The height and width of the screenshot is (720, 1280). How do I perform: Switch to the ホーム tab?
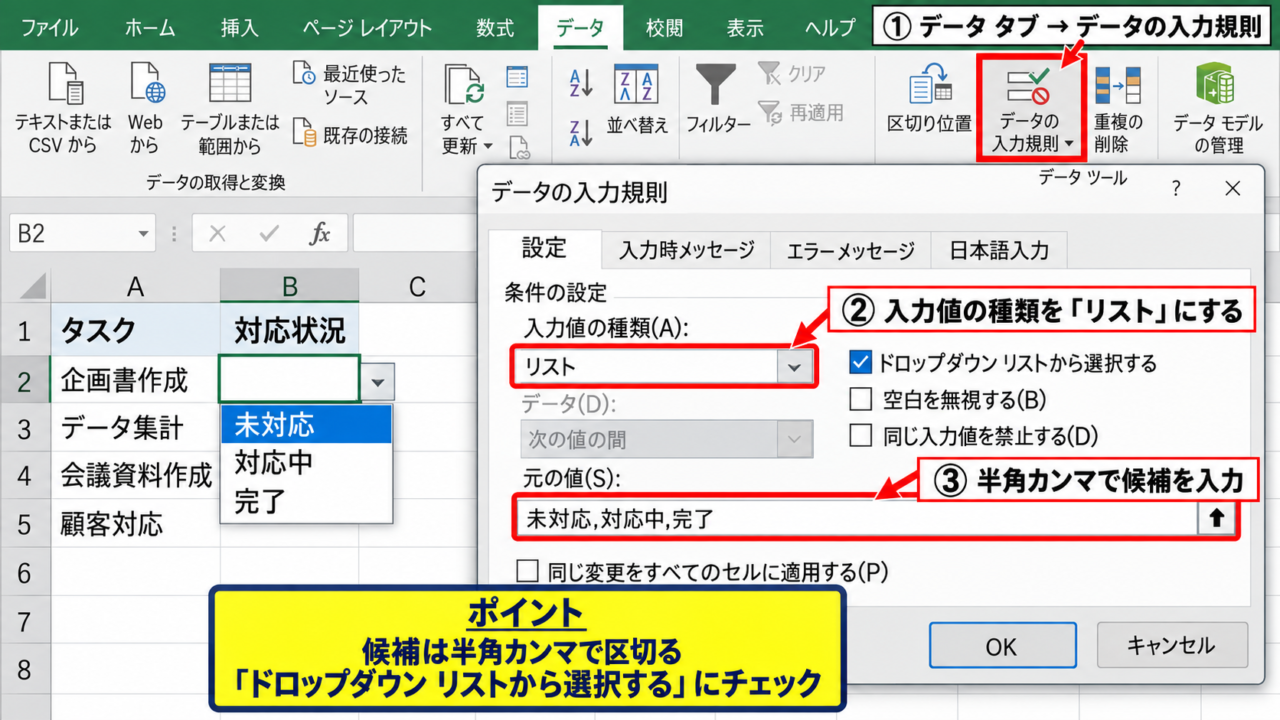point(150,27)
